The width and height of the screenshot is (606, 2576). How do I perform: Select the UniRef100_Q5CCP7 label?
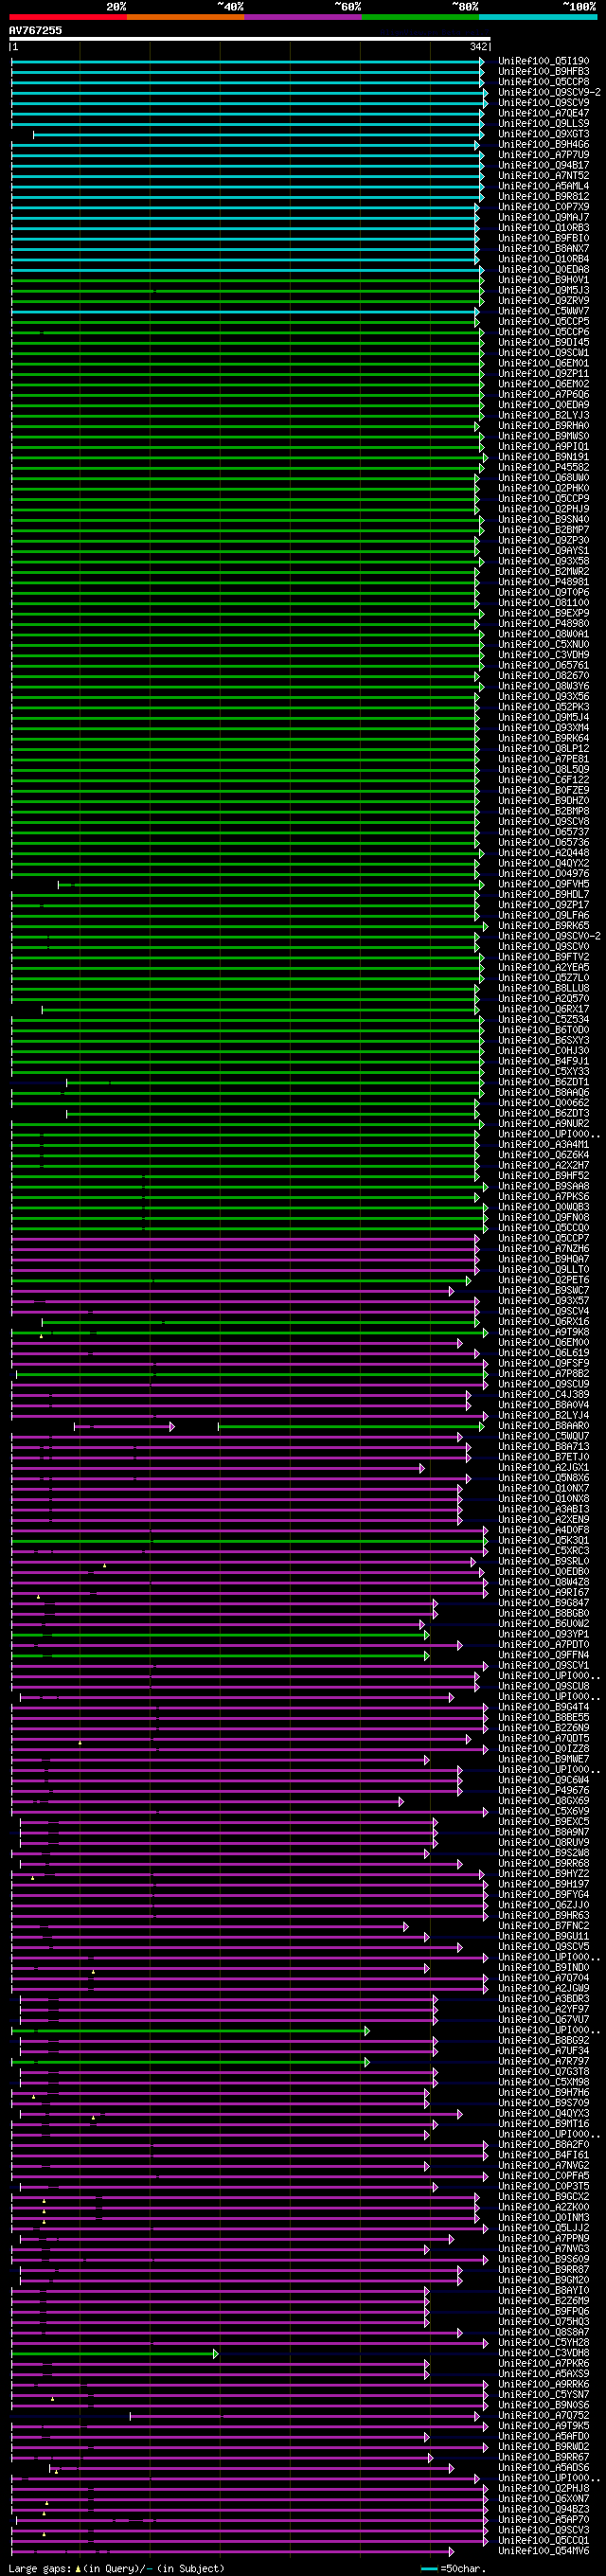pos(543,1238)
